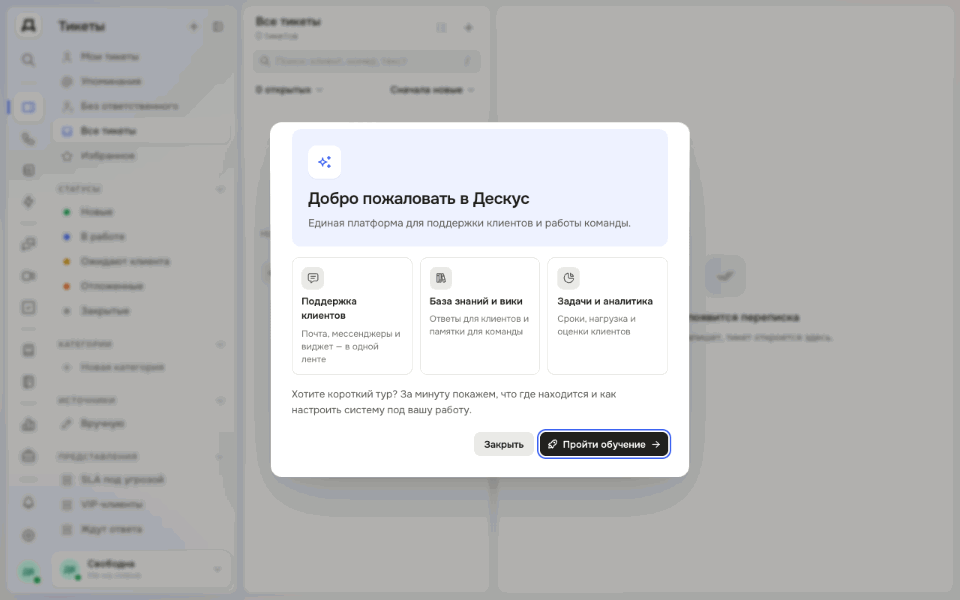The image size is (960, 600).
Task: Click the user avatar in the left rail
Action: click(x=28, y=572)
